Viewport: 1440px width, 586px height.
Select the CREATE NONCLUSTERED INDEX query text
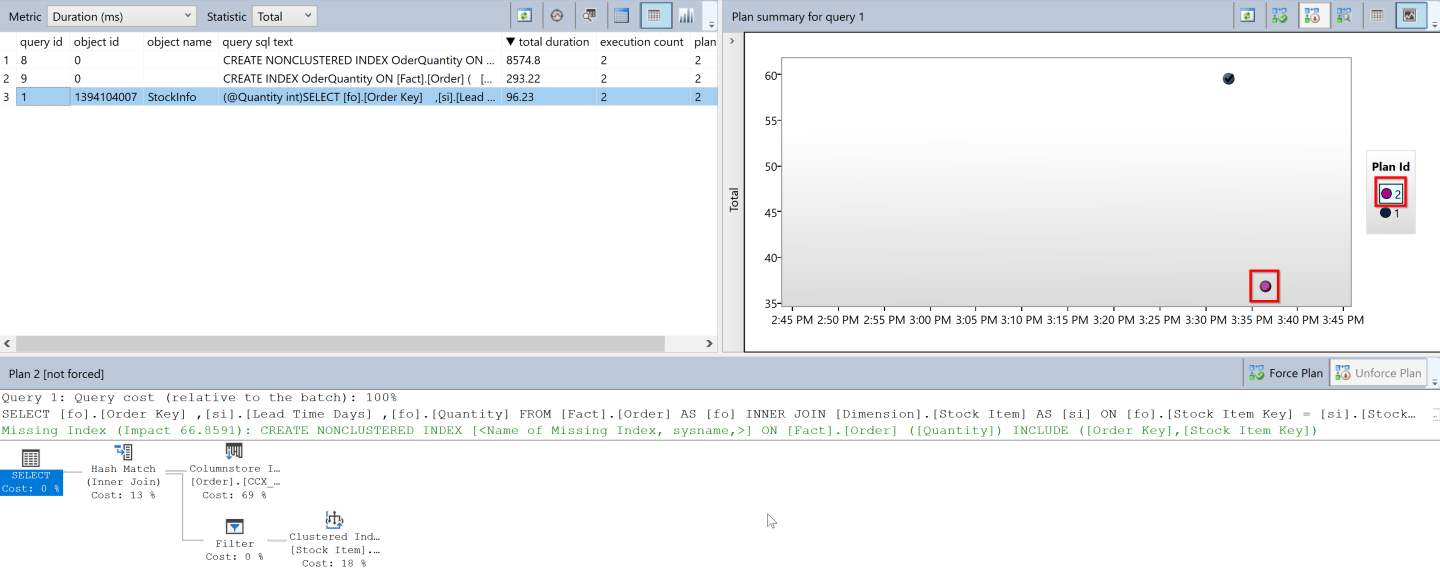[359, 60]
